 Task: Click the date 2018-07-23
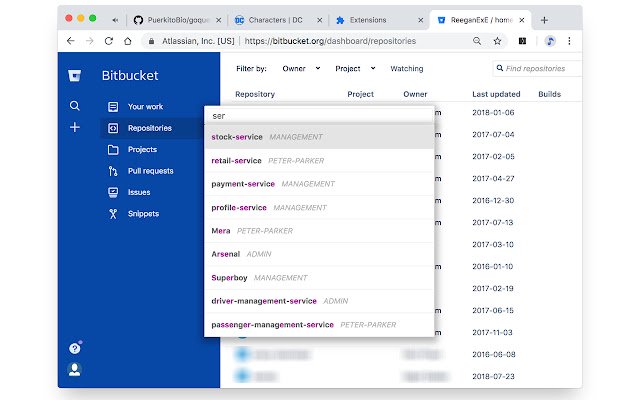click(493, 376)
